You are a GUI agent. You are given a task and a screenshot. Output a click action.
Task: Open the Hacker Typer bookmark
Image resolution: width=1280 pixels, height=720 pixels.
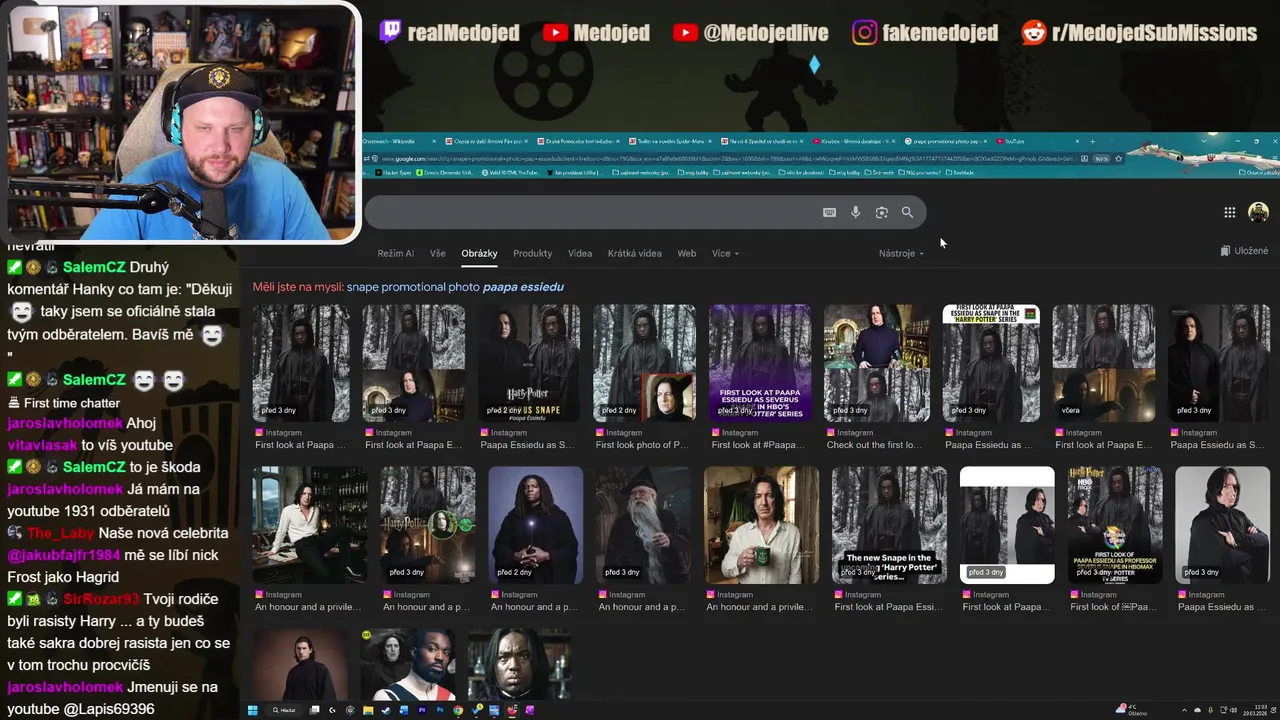point(393,172)
